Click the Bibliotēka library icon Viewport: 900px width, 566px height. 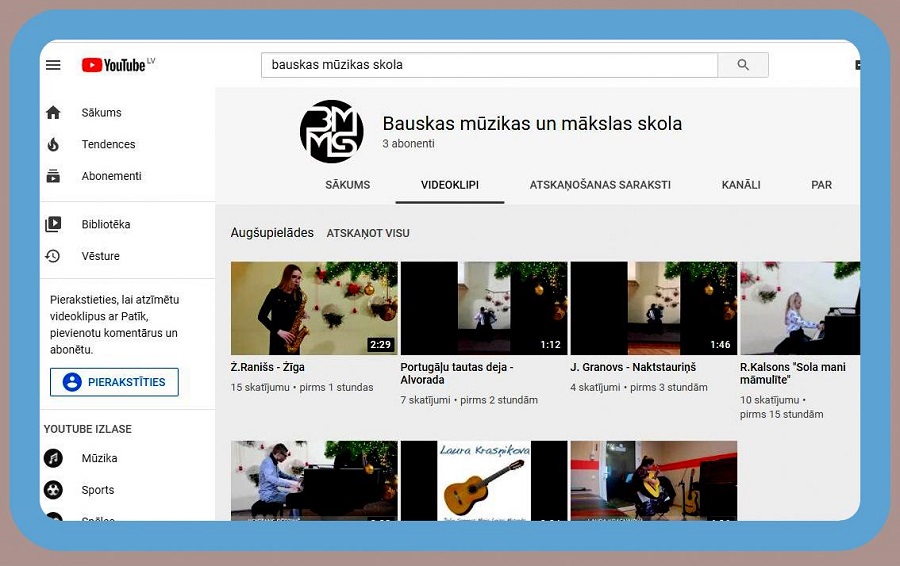[x=53, y=224]
